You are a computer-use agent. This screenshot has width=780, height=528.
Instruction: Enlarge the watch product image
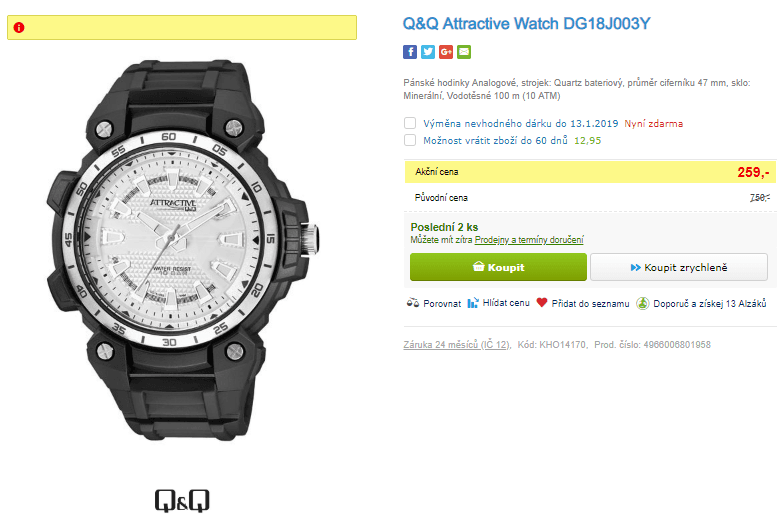[x=182, y=250]
